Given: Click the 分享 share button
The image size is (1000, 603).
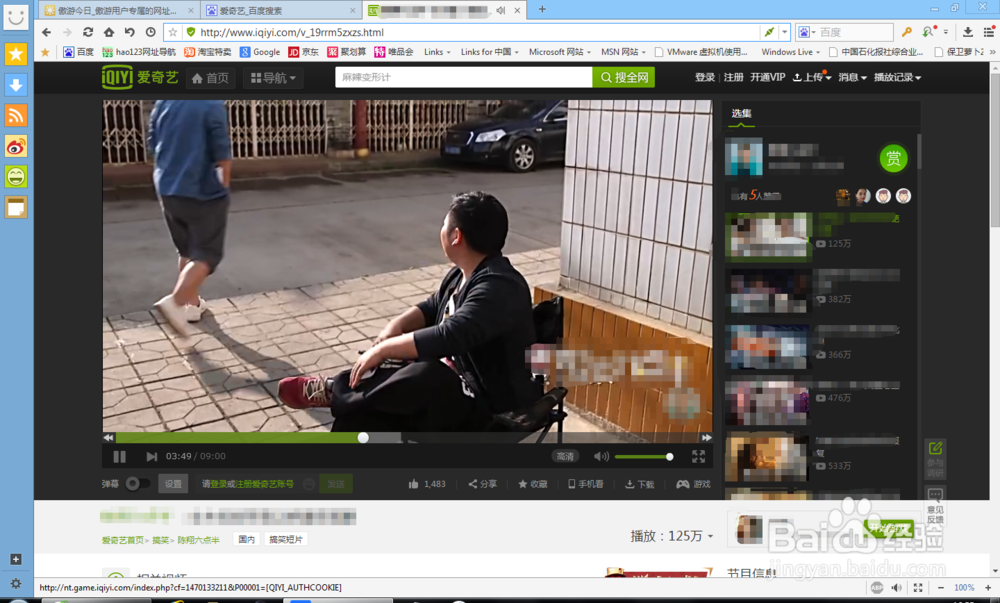Looking at the screenshot, I should click(483, 484).
